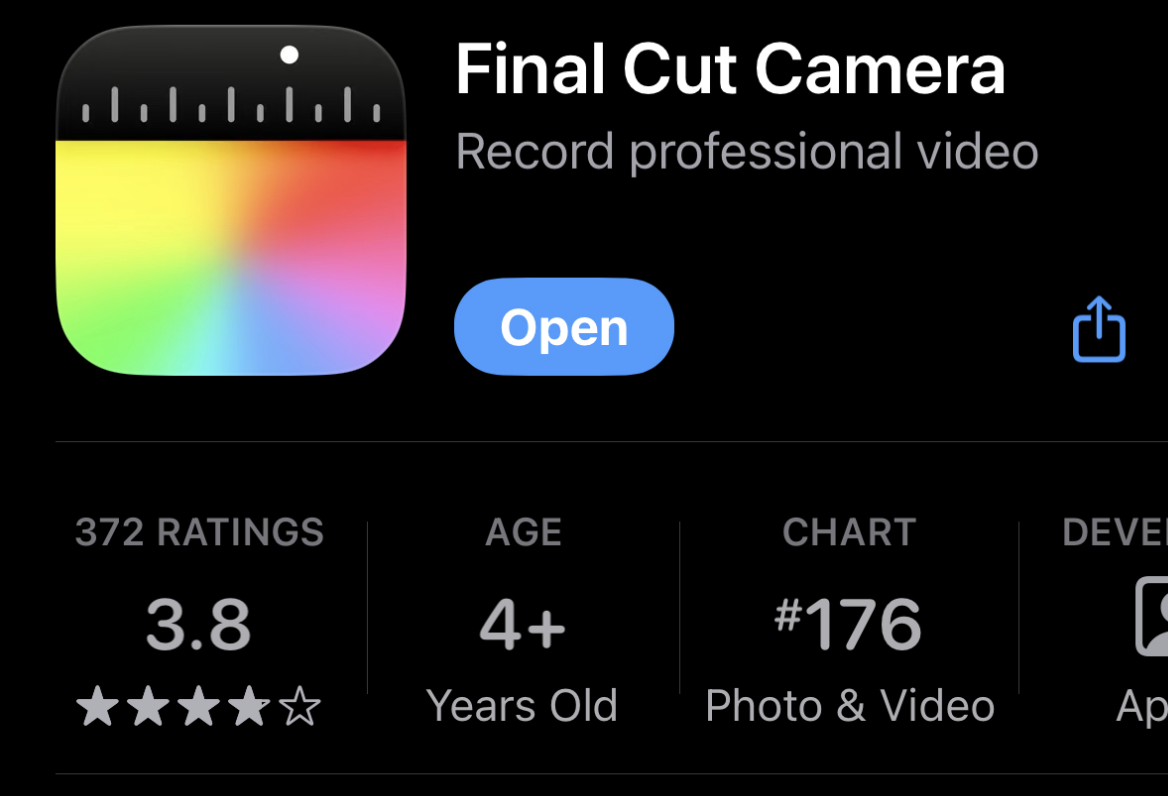Tap the Years Old label
The height and width of the screenshot is (796, 1168).
pos(522,705)
